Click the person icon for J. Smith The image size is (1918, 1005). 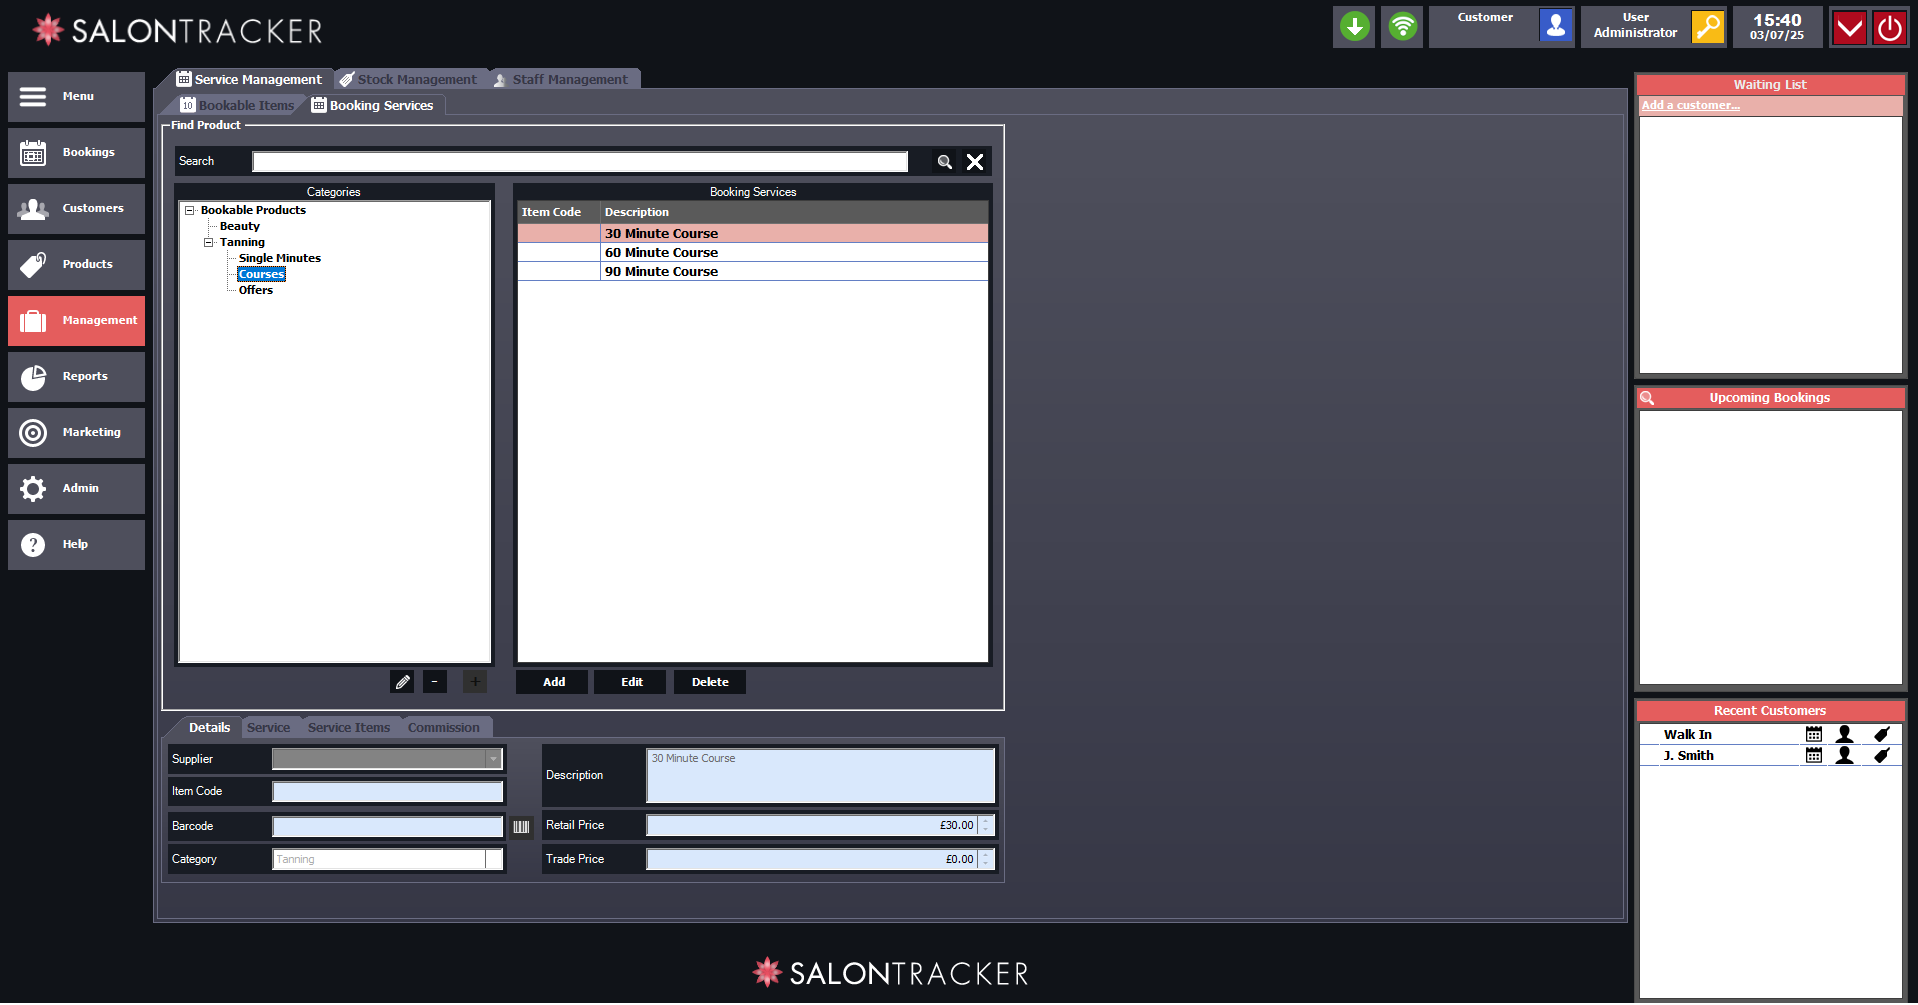pyautogui.click(x=1845, y=756)
